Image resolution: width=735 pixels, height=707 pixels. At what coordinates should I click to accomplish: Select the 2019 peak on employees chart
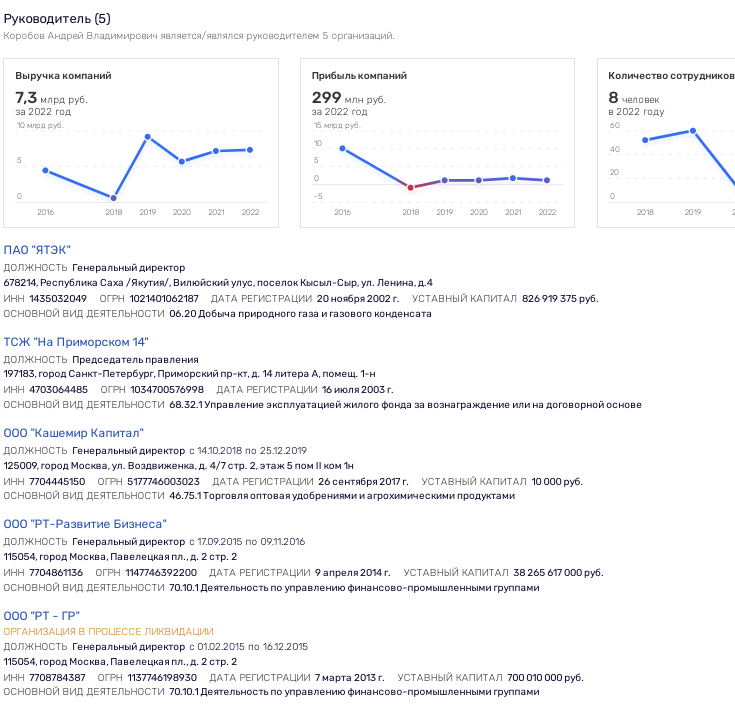point(692,131)
